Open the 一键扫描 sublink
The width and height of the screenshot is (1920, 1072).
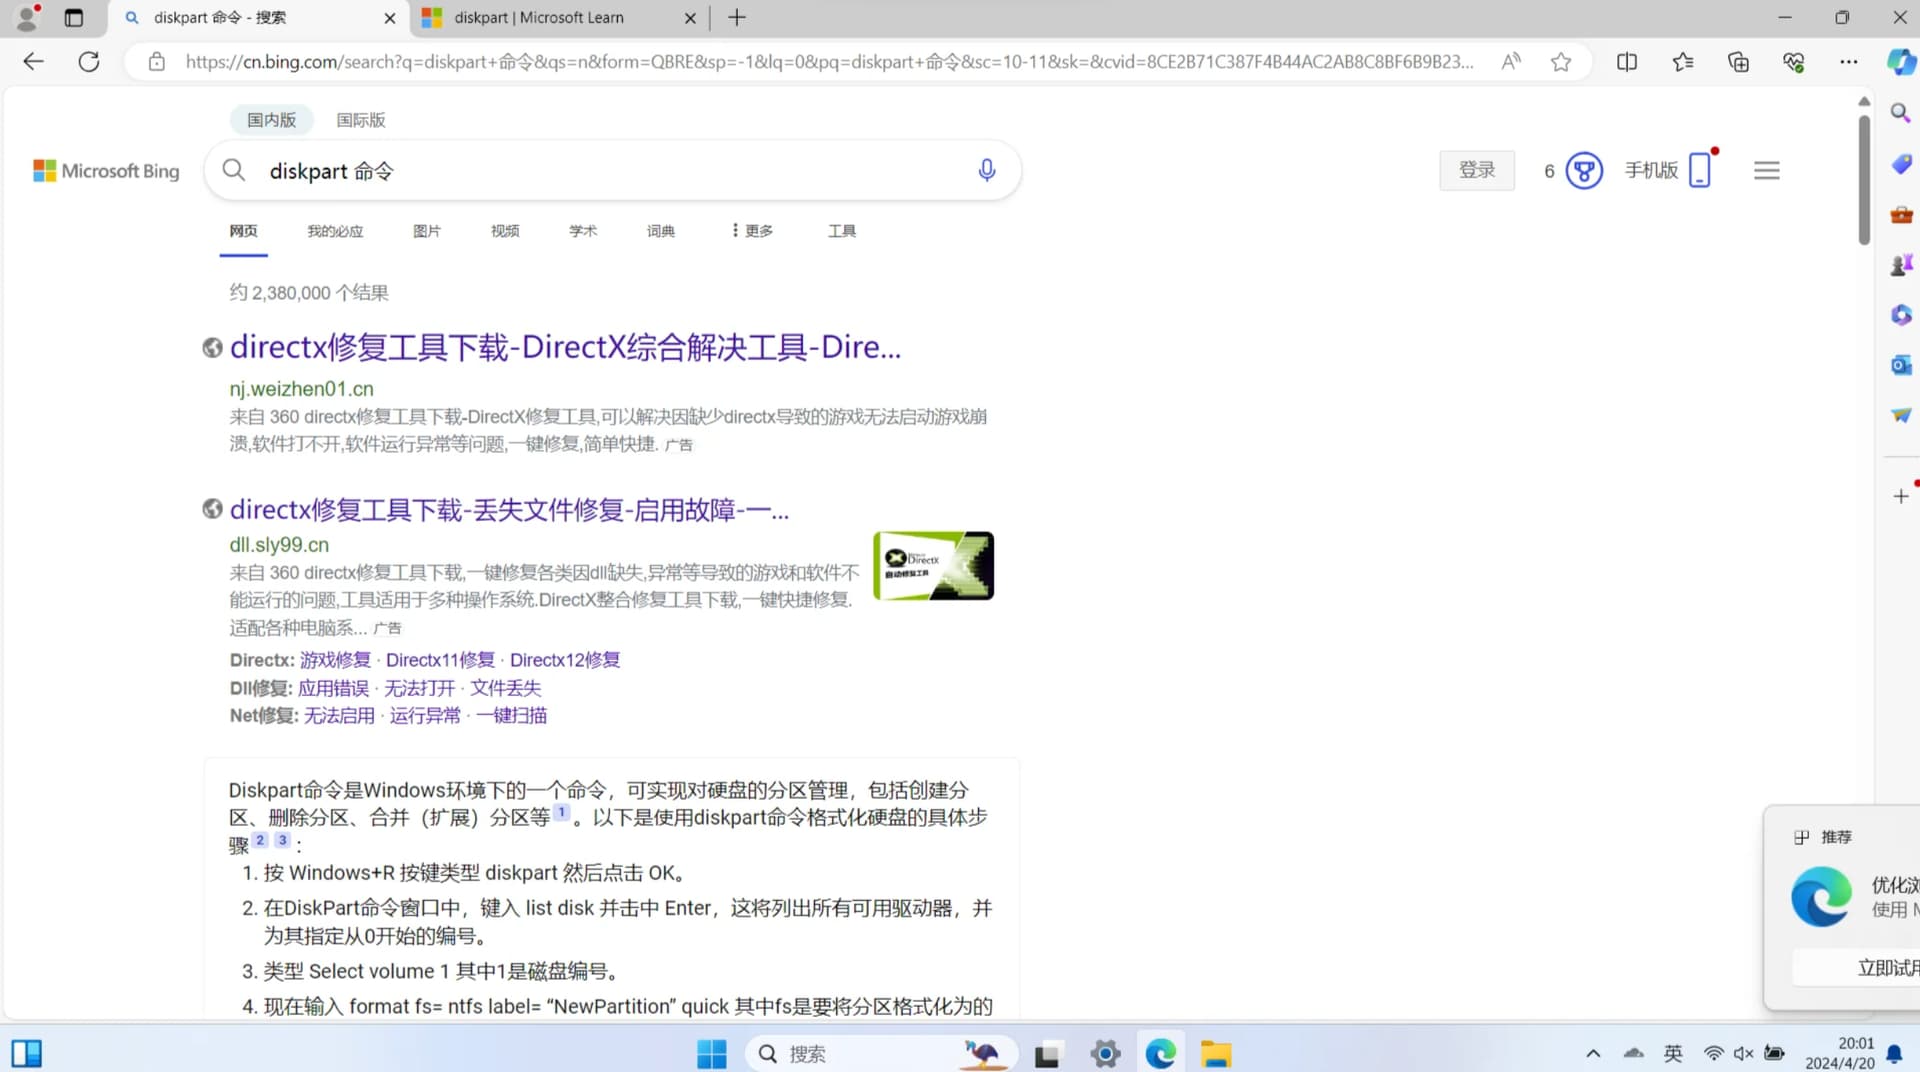tap(511, 716)
